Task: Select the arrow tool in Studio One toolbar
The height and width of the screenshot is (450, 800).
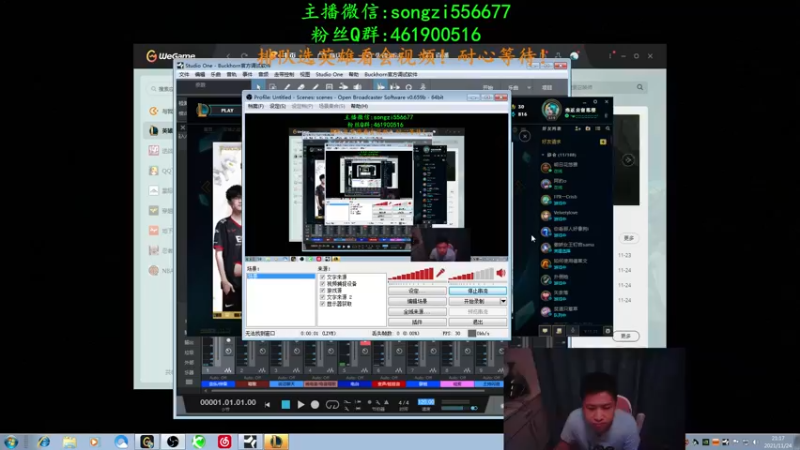Action: [259, 87]
